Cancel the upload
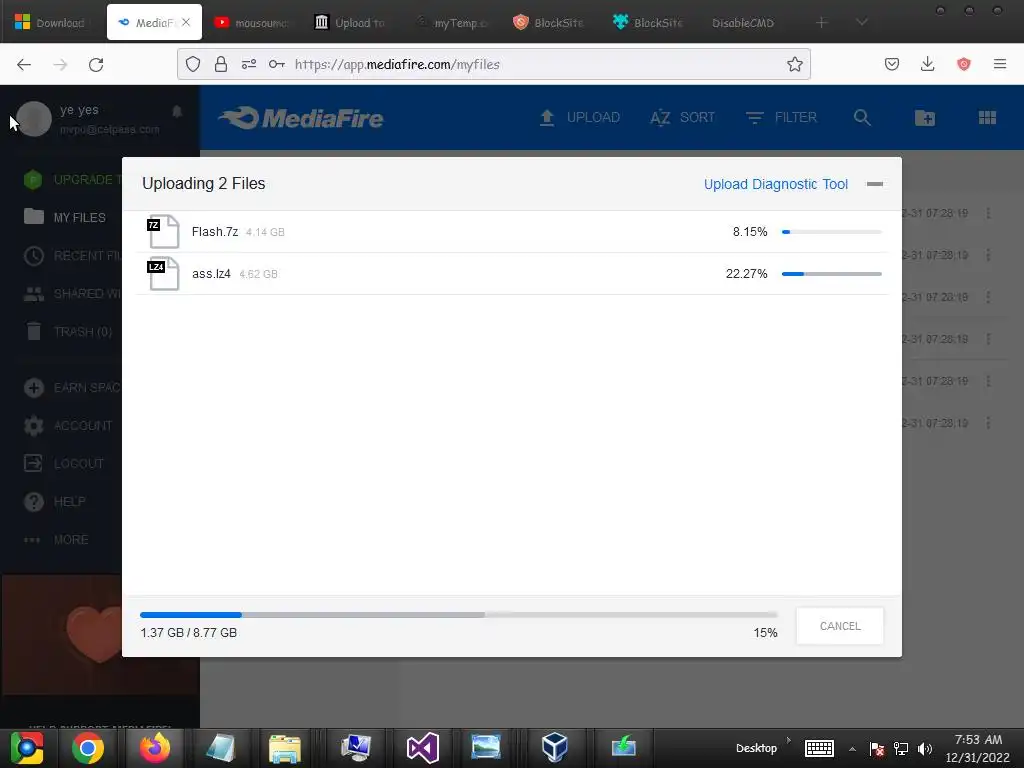Image resolution: width=1024 pixels, height=768 pixels. (x=840, y=626)
